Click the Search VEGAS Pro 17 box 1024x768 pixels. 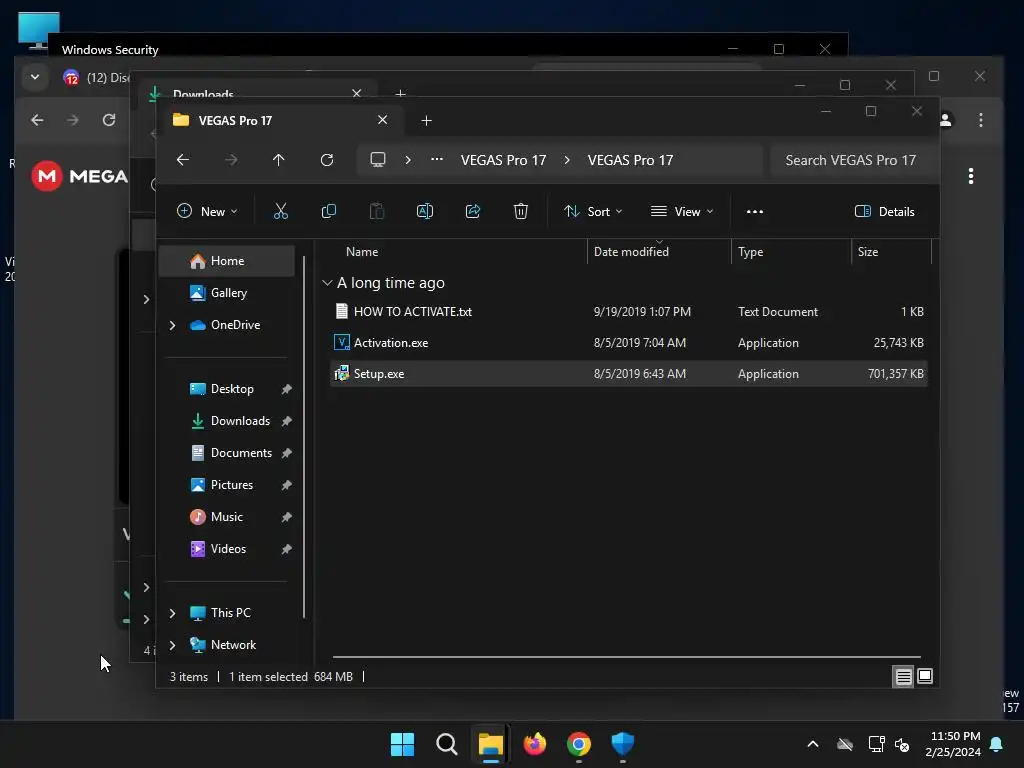[x=854, y=160]
